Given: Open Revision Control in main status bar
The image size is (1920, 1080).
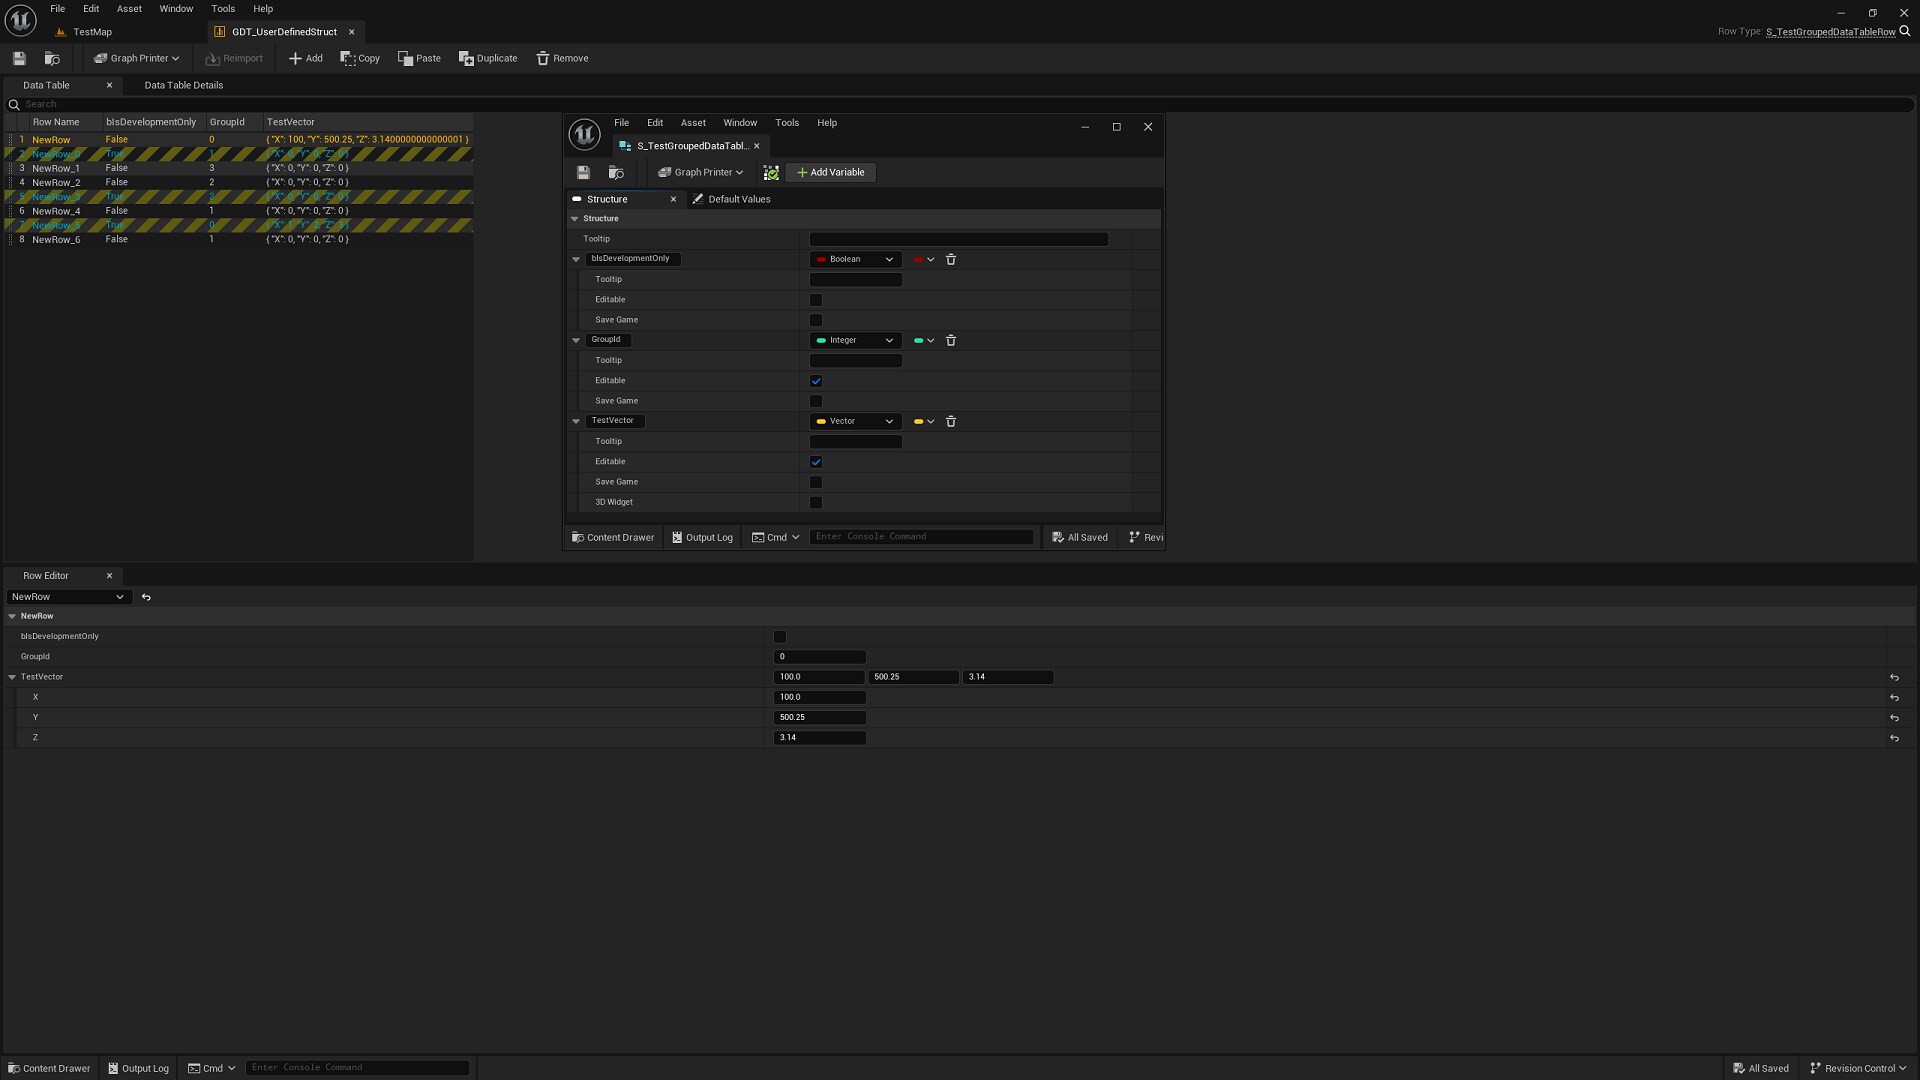Looking at the screenshot, I should click(1857, 1068).
